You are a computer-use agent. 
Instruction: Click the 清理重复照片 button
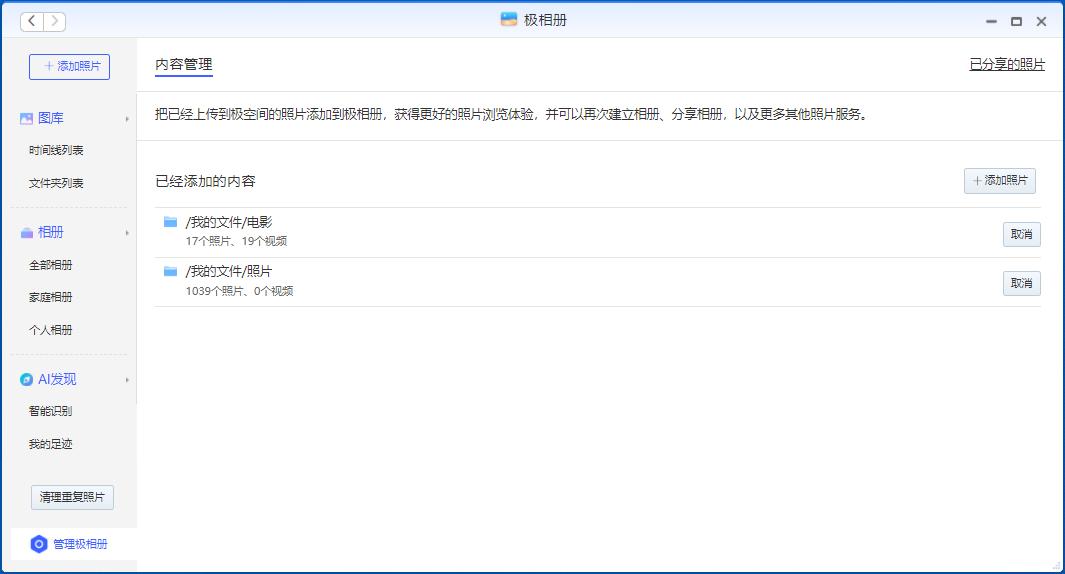coord(72,497)
